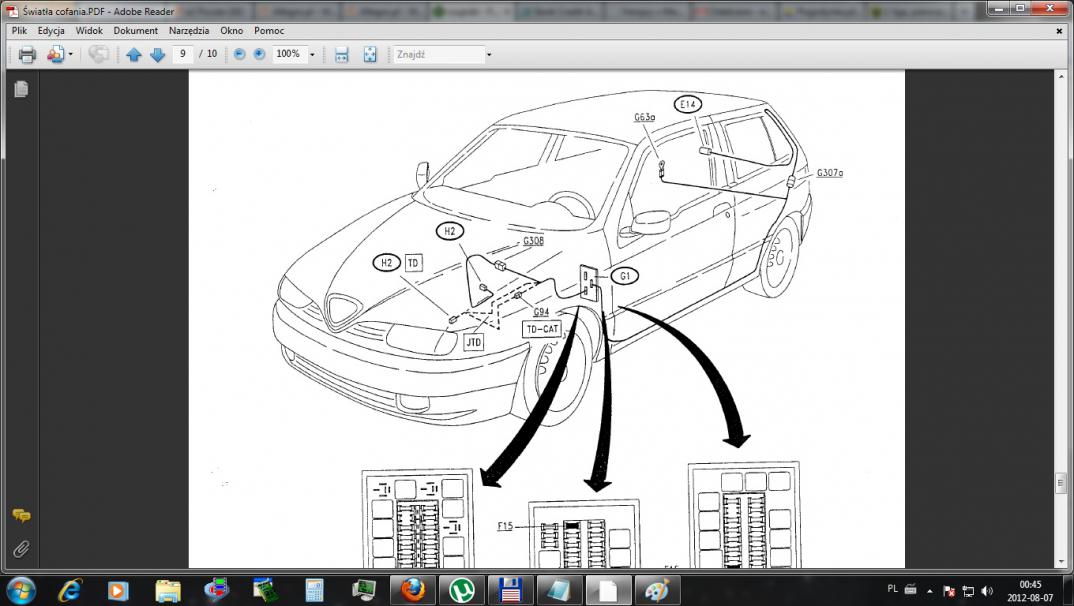Expand the 100% zoom level dropdown
This screenshot has height=606, width=1074.
pyautogui.click(x=312, y=54)
